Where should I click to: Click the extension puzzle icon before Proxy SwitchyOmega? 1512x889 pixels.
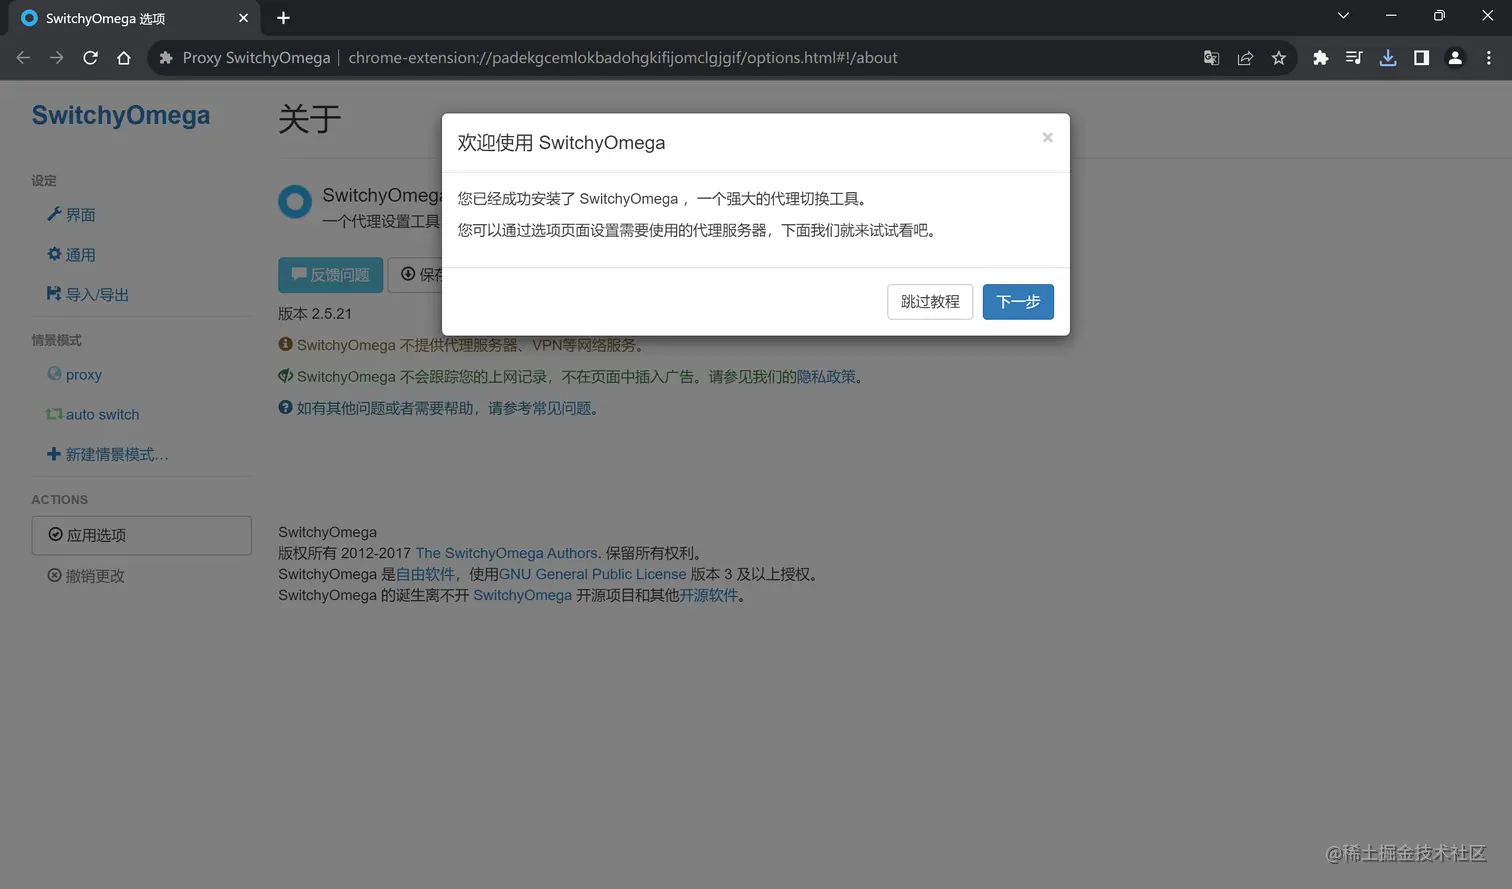click(x=166, y=58)
